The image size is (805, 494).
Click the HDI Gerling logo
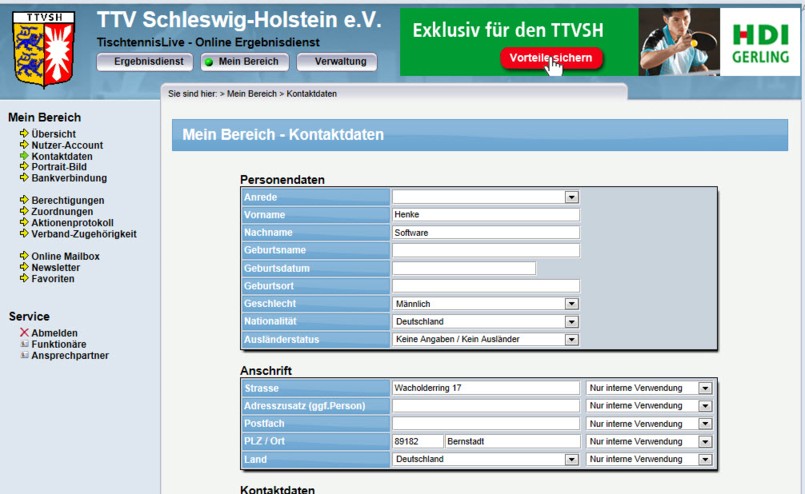[759, 42]
